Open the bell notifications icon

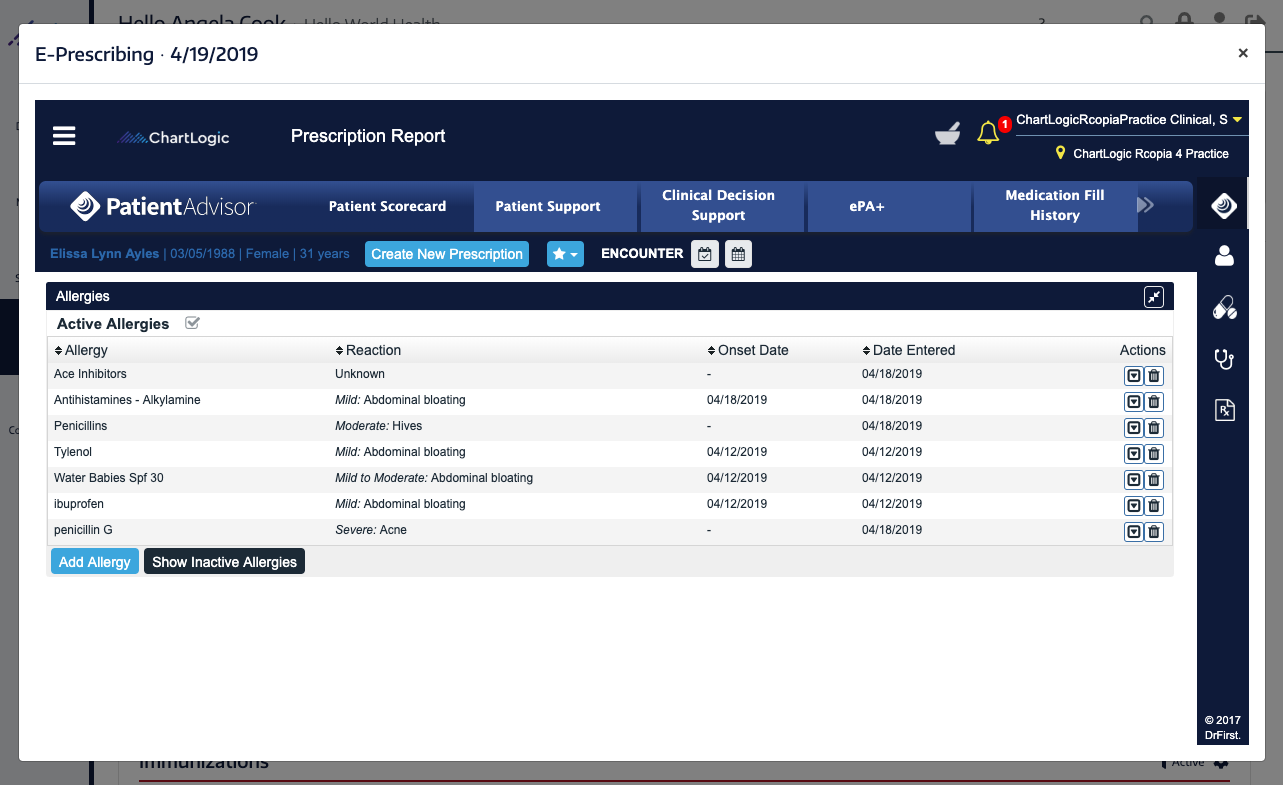coord(988,133)
